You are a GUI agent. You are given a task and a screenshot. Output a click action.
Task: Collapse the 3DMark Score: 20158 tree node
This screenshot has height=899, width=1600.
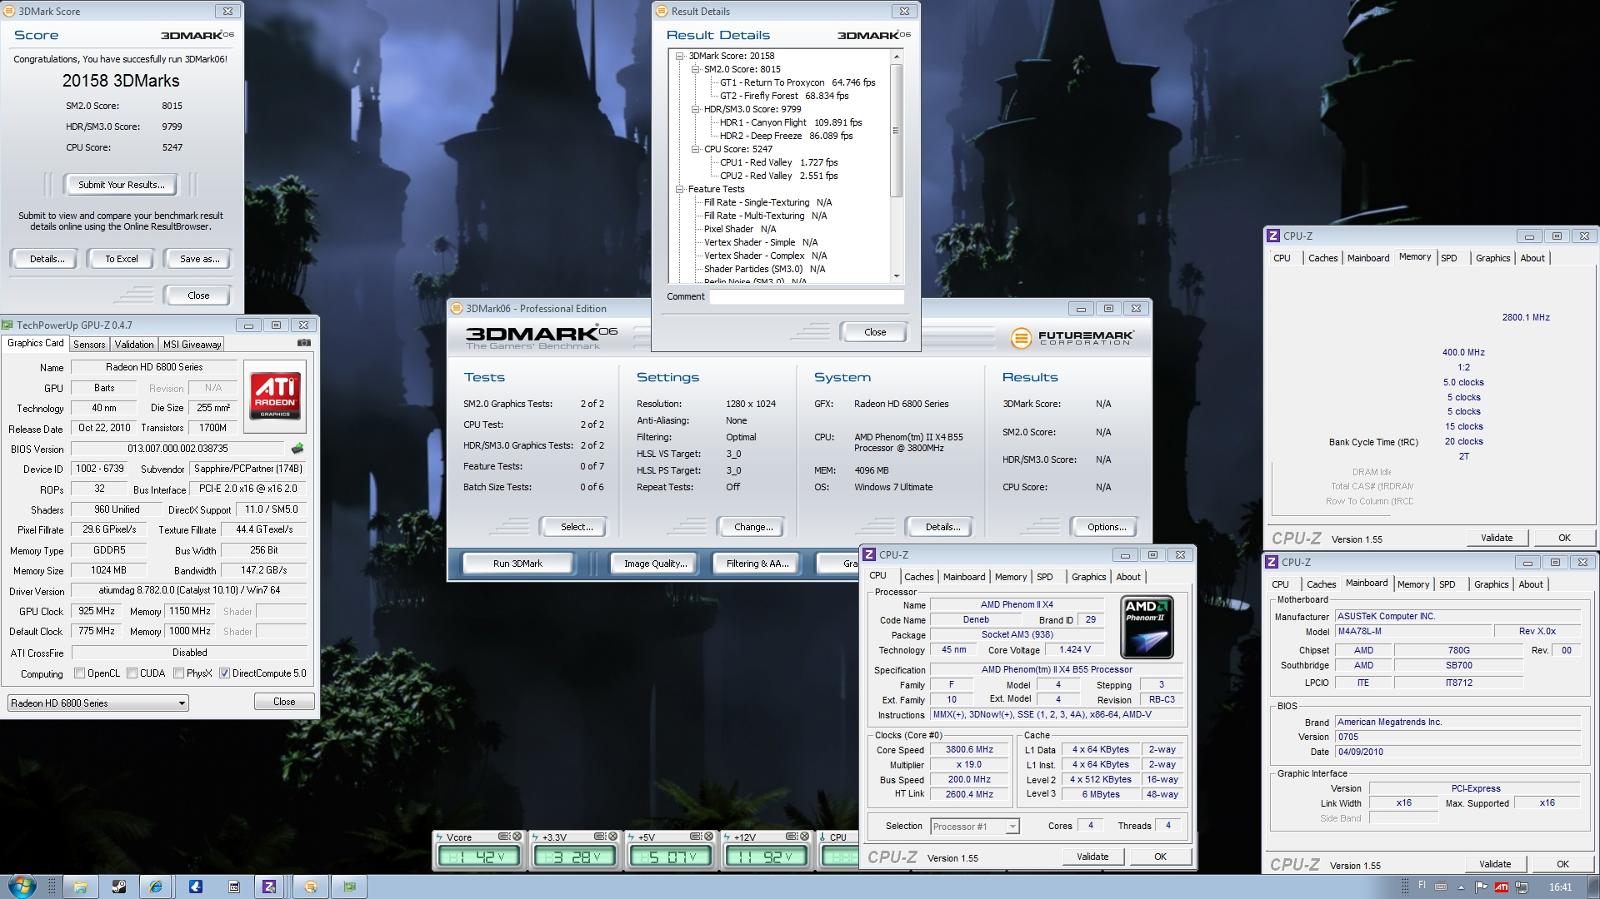tap(680, 56)
